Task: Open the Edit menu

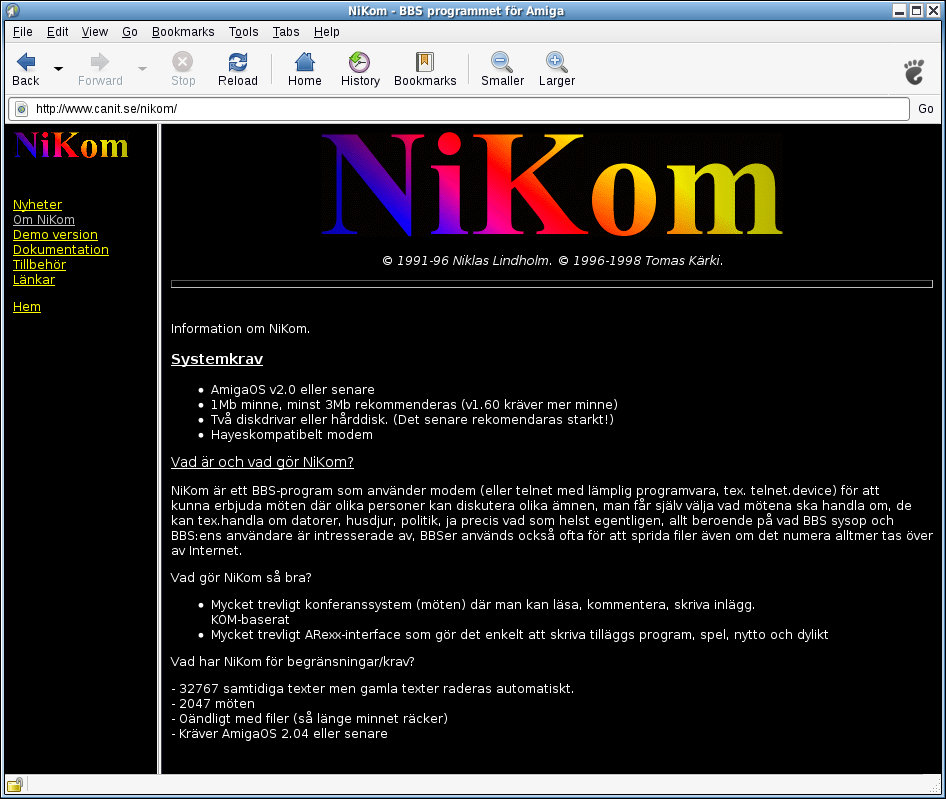Action: click(x=57, y=32)
